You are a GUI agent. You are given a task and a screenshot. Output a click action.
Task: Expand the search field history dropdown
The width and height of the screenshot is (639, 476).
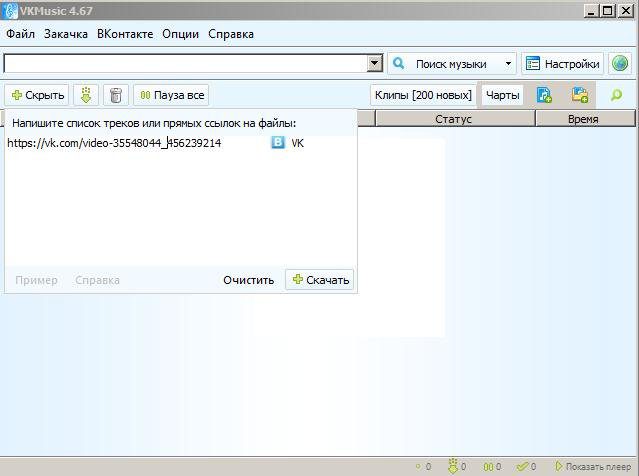pos(375,64)
